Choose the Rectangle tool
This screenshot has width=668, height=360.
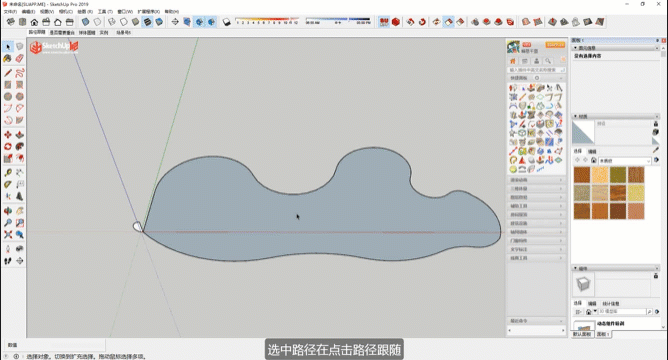(8, 85)
